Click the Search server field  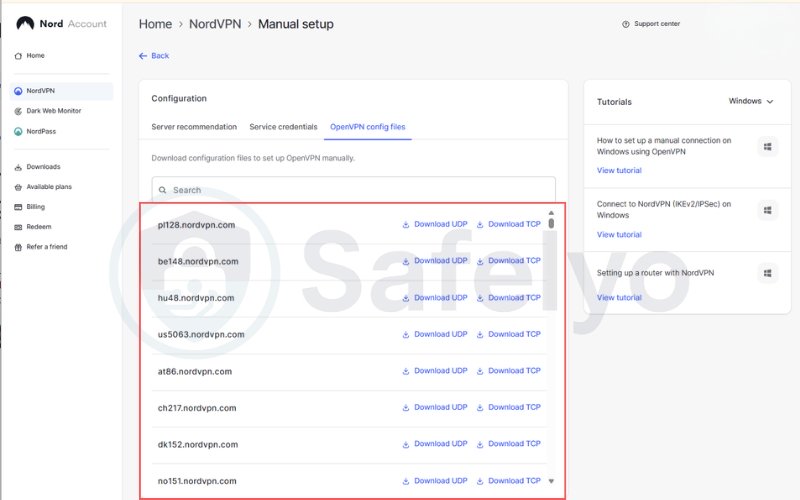coord(353,190)
